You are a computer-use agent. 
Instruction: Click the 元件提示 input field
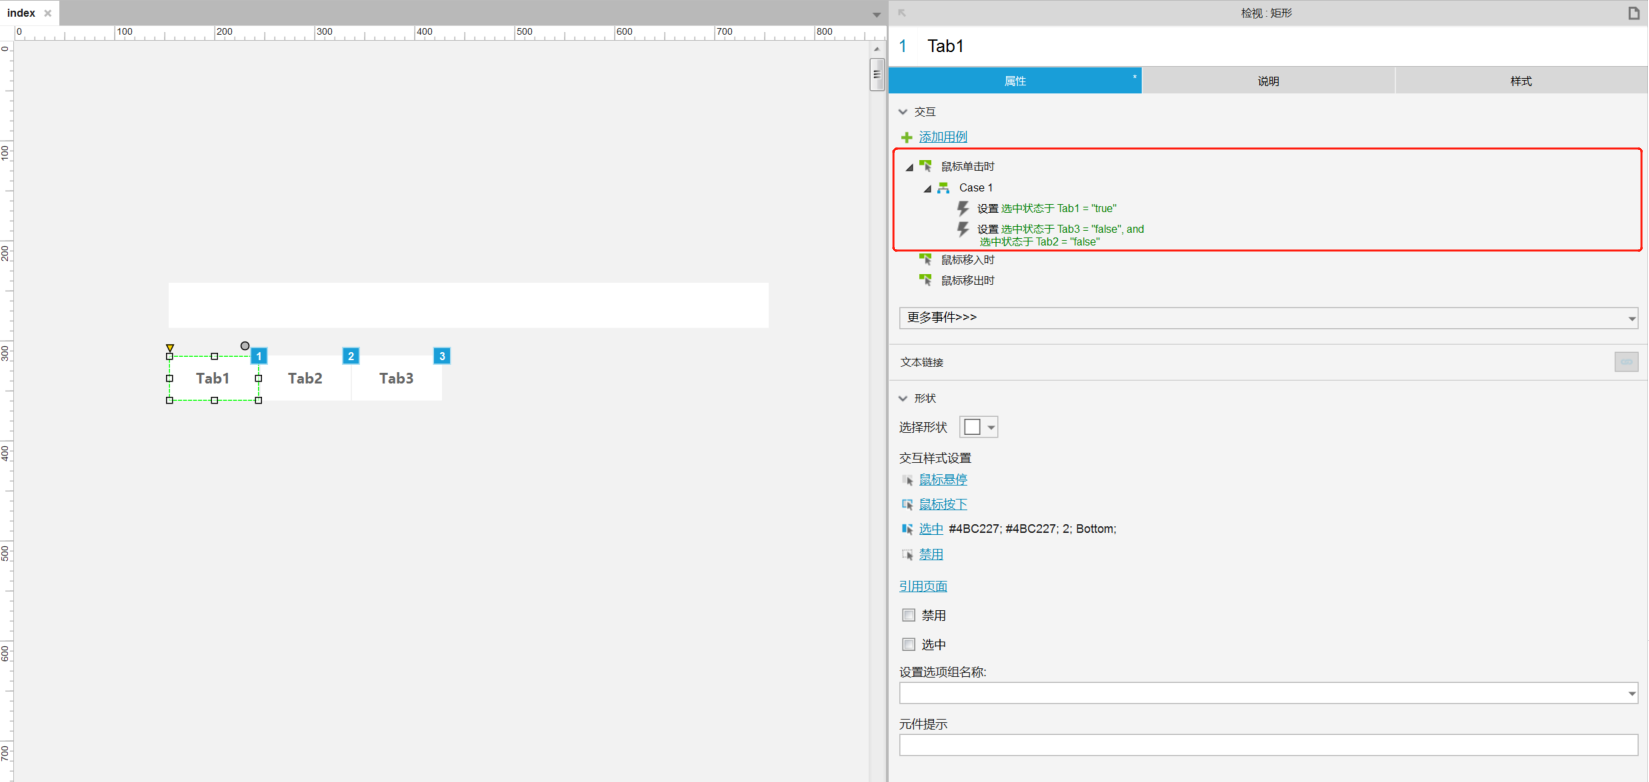click(1268, 745)
